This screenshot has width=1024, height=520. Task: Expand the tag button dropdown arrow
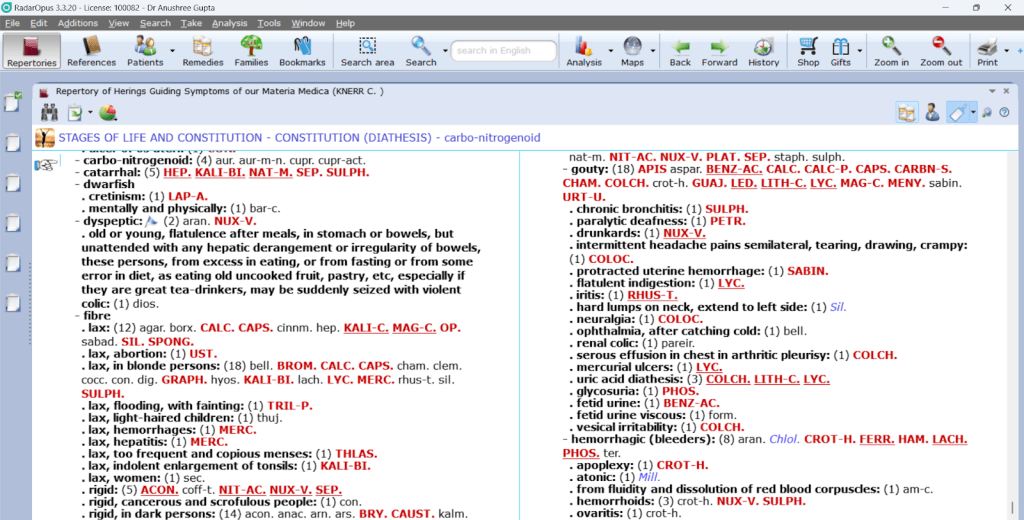pyautogui.click(x=972, y=112)
